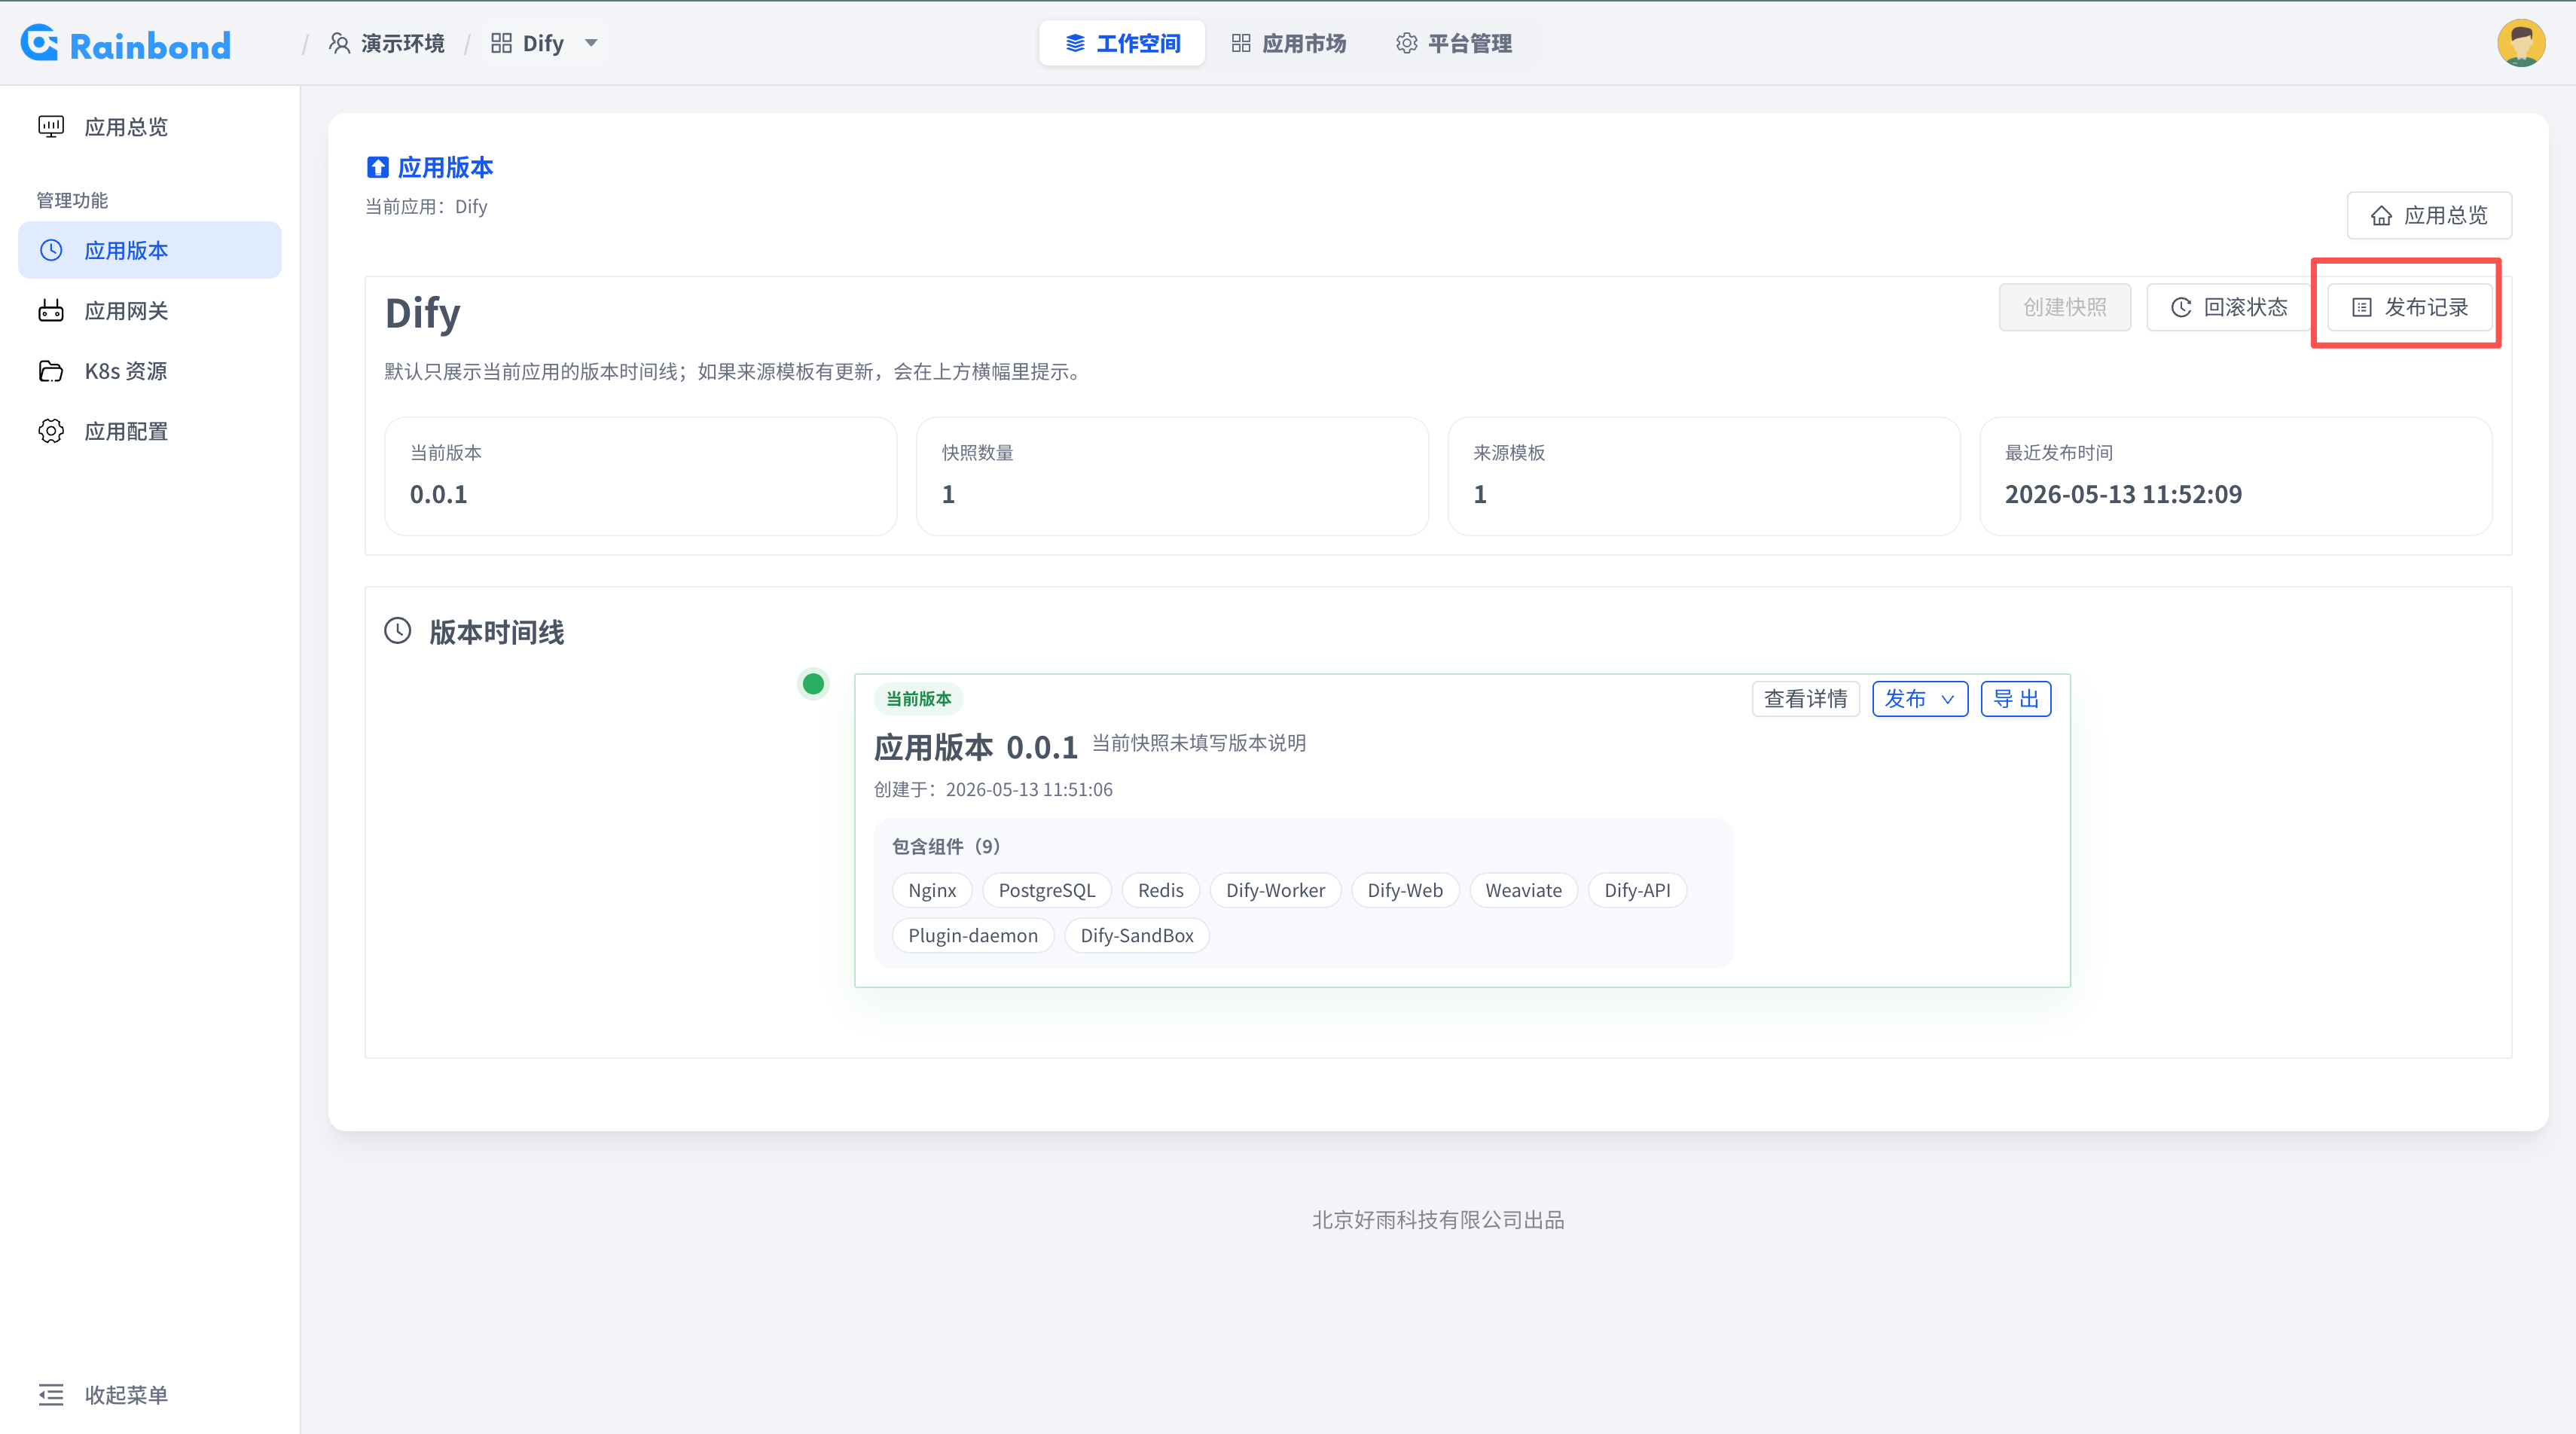Open 发布记录
Screen dimensions: 2576x1434
point(2409,307)
